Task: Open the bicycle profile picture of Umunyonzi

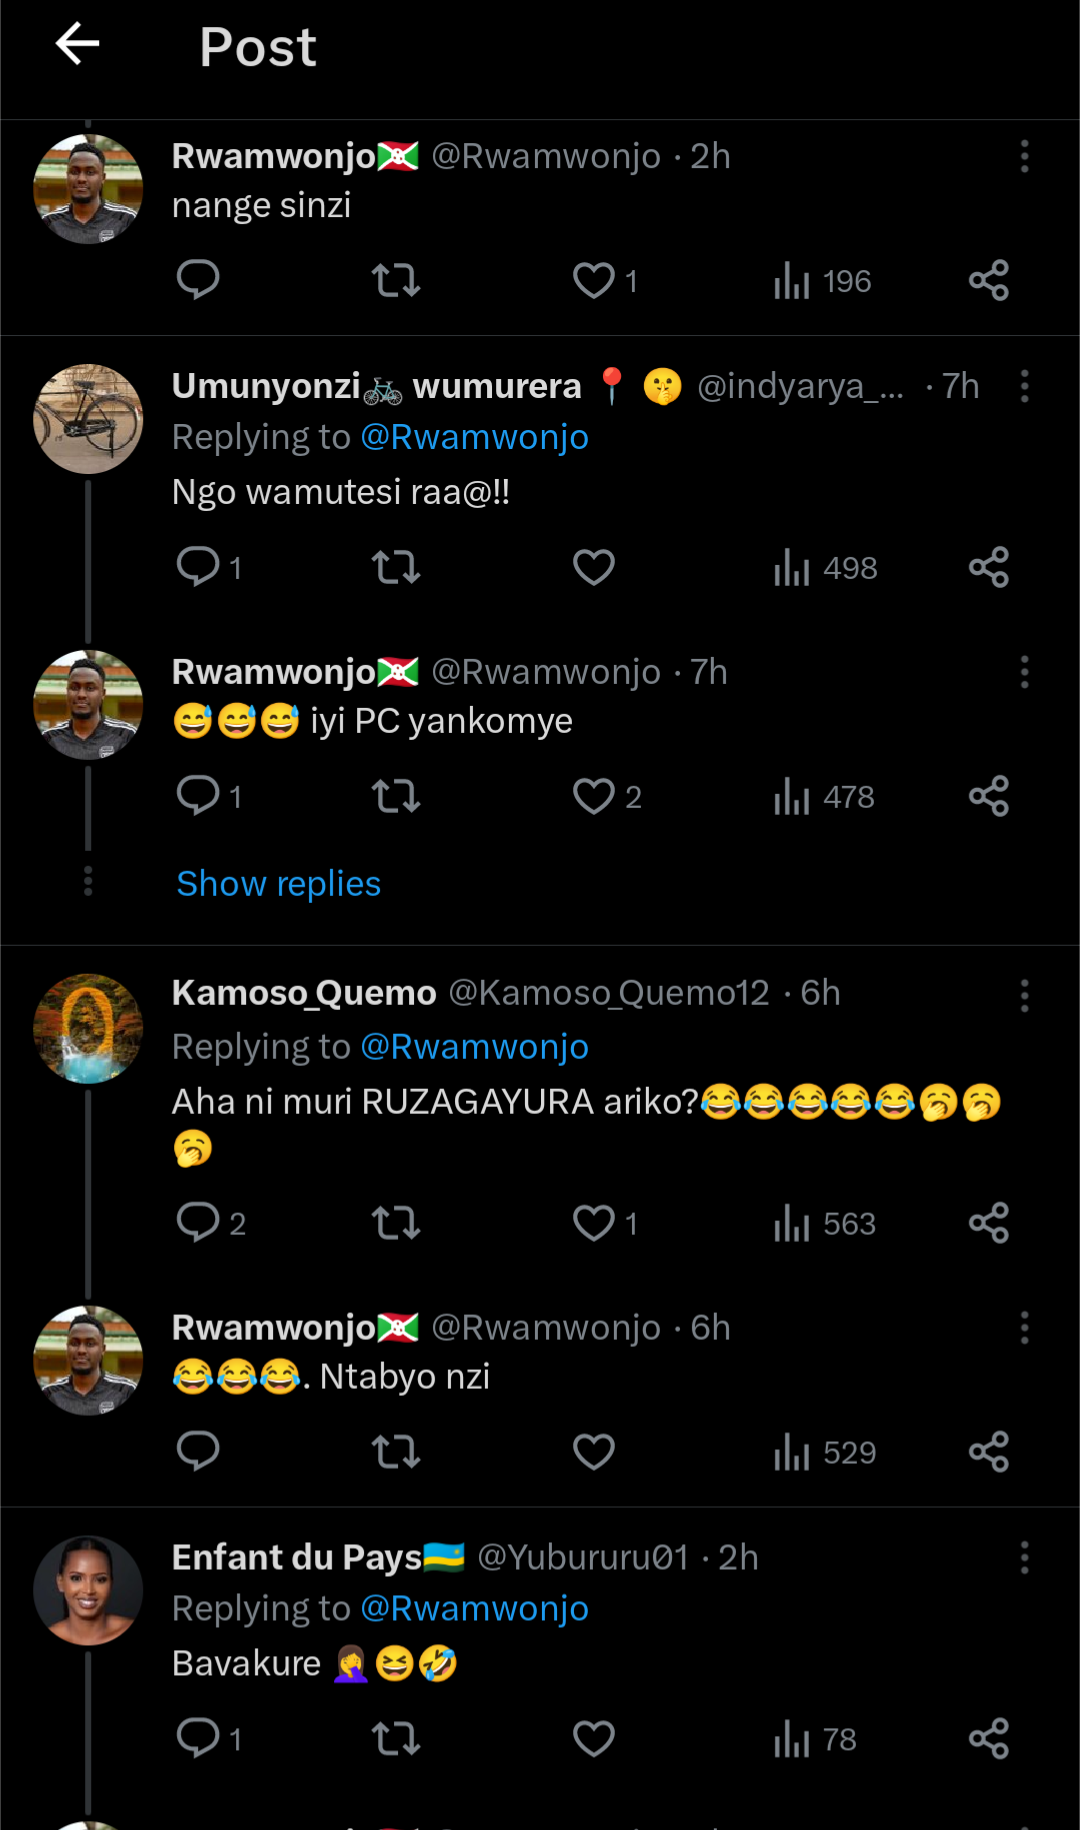Action: click(x=88, y=419)
